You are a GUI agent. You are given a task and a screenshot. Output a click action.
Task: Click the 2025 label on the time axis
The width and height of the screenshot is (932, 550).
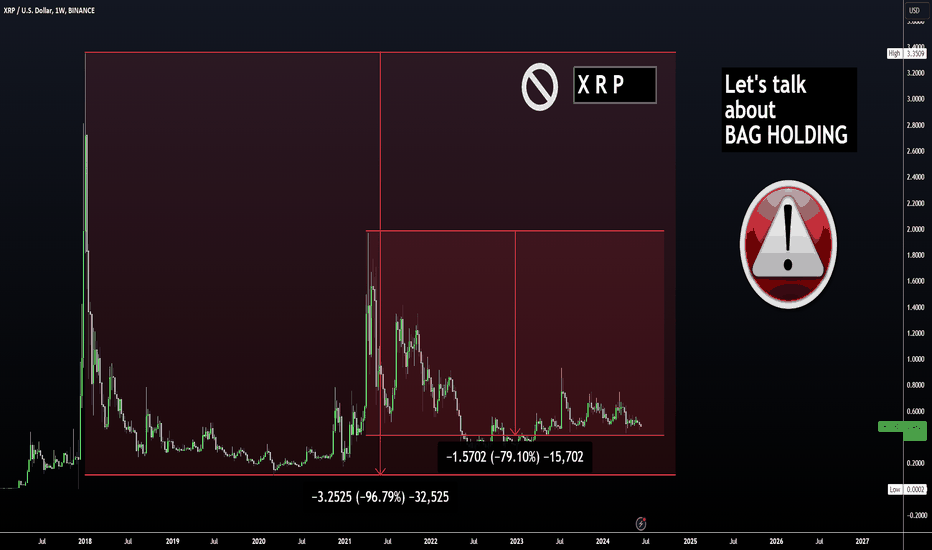(690, 541)
